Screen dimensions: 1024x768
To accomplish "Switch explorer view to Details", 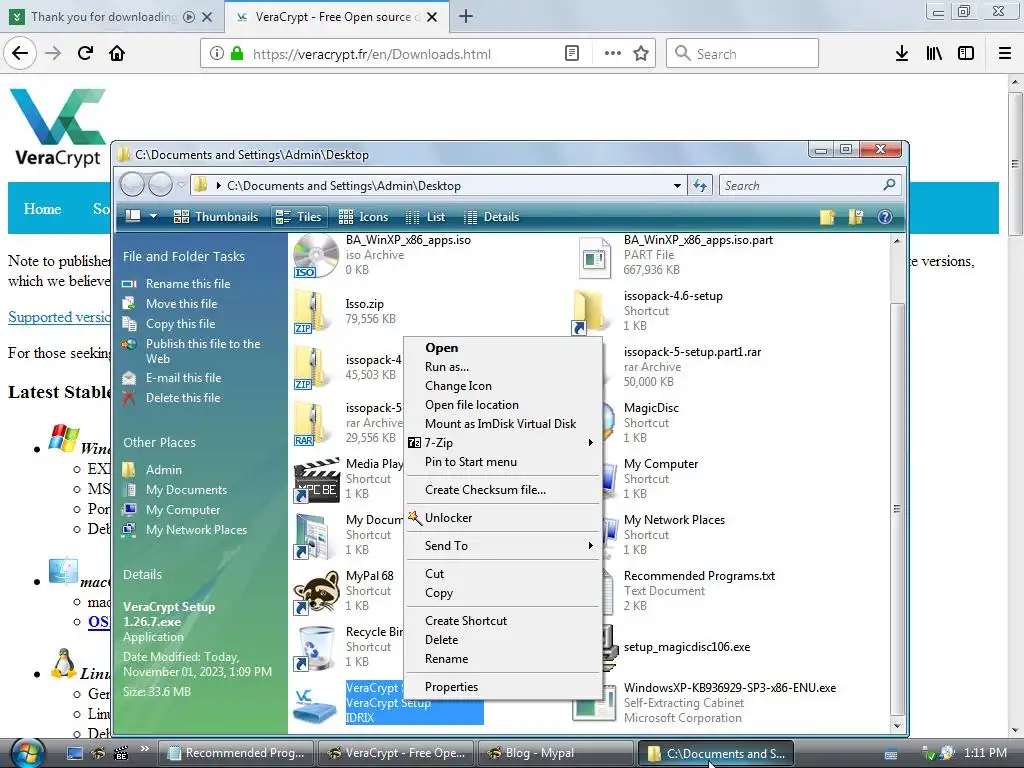I will point(491,217).
